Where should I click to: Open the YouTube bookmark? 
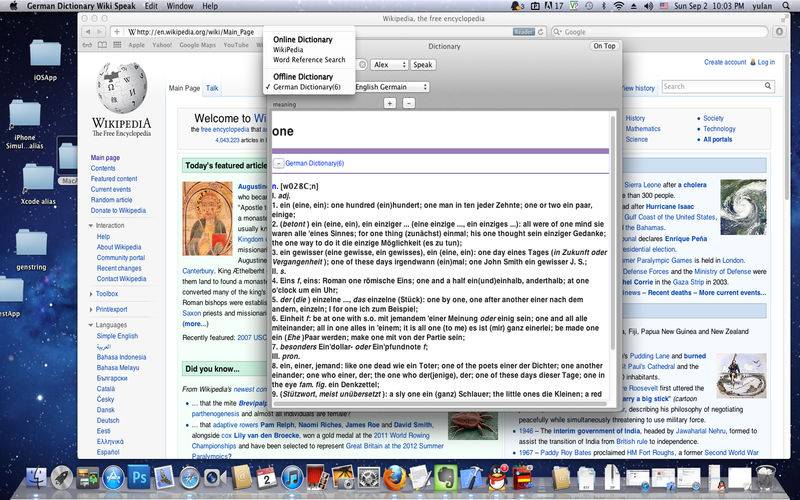coord(236,45)
